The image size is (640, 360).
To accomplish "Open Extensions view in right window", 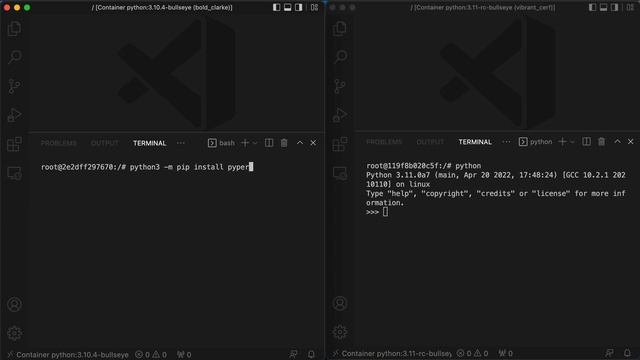I will click(340, 144).
